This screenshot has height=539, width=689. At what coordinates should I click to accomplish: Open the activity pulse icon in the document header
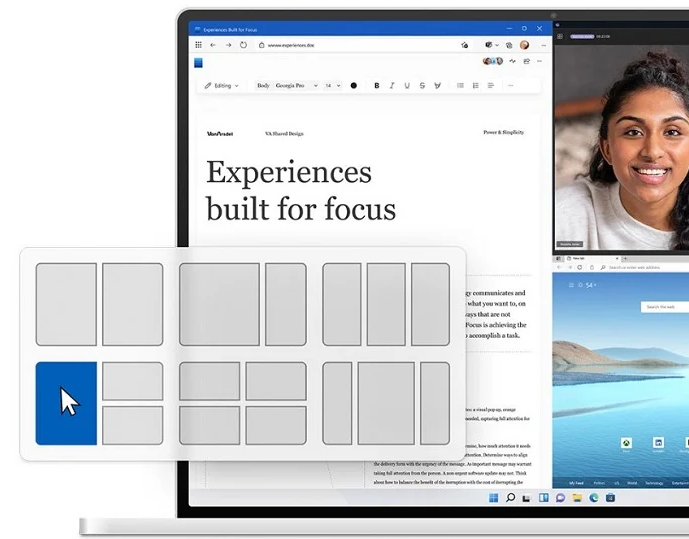(512, 61)
